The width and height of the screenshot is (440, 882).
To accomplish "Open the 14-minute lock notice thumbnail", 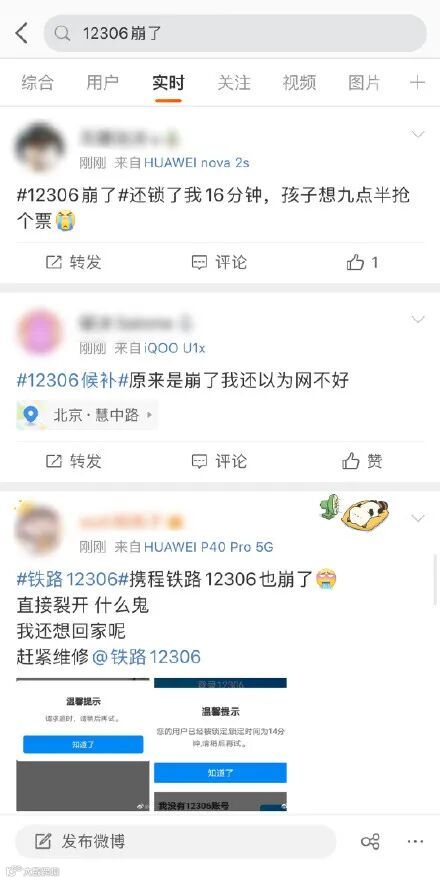I will point(220,744).
